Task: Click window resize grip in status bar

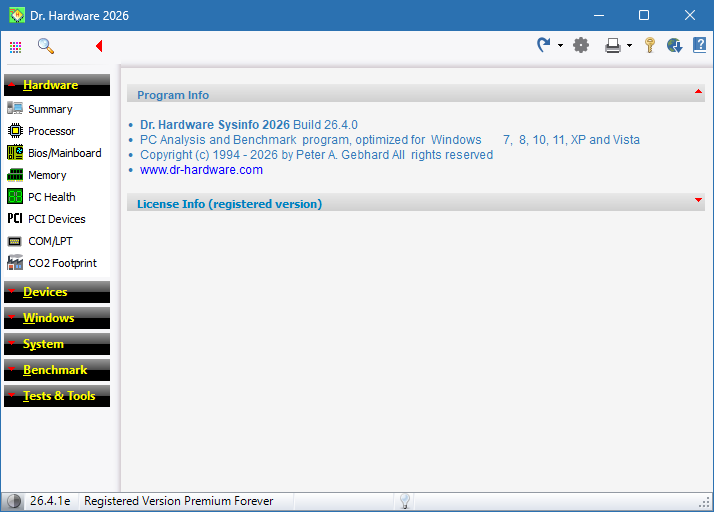Action: point(704,502)
